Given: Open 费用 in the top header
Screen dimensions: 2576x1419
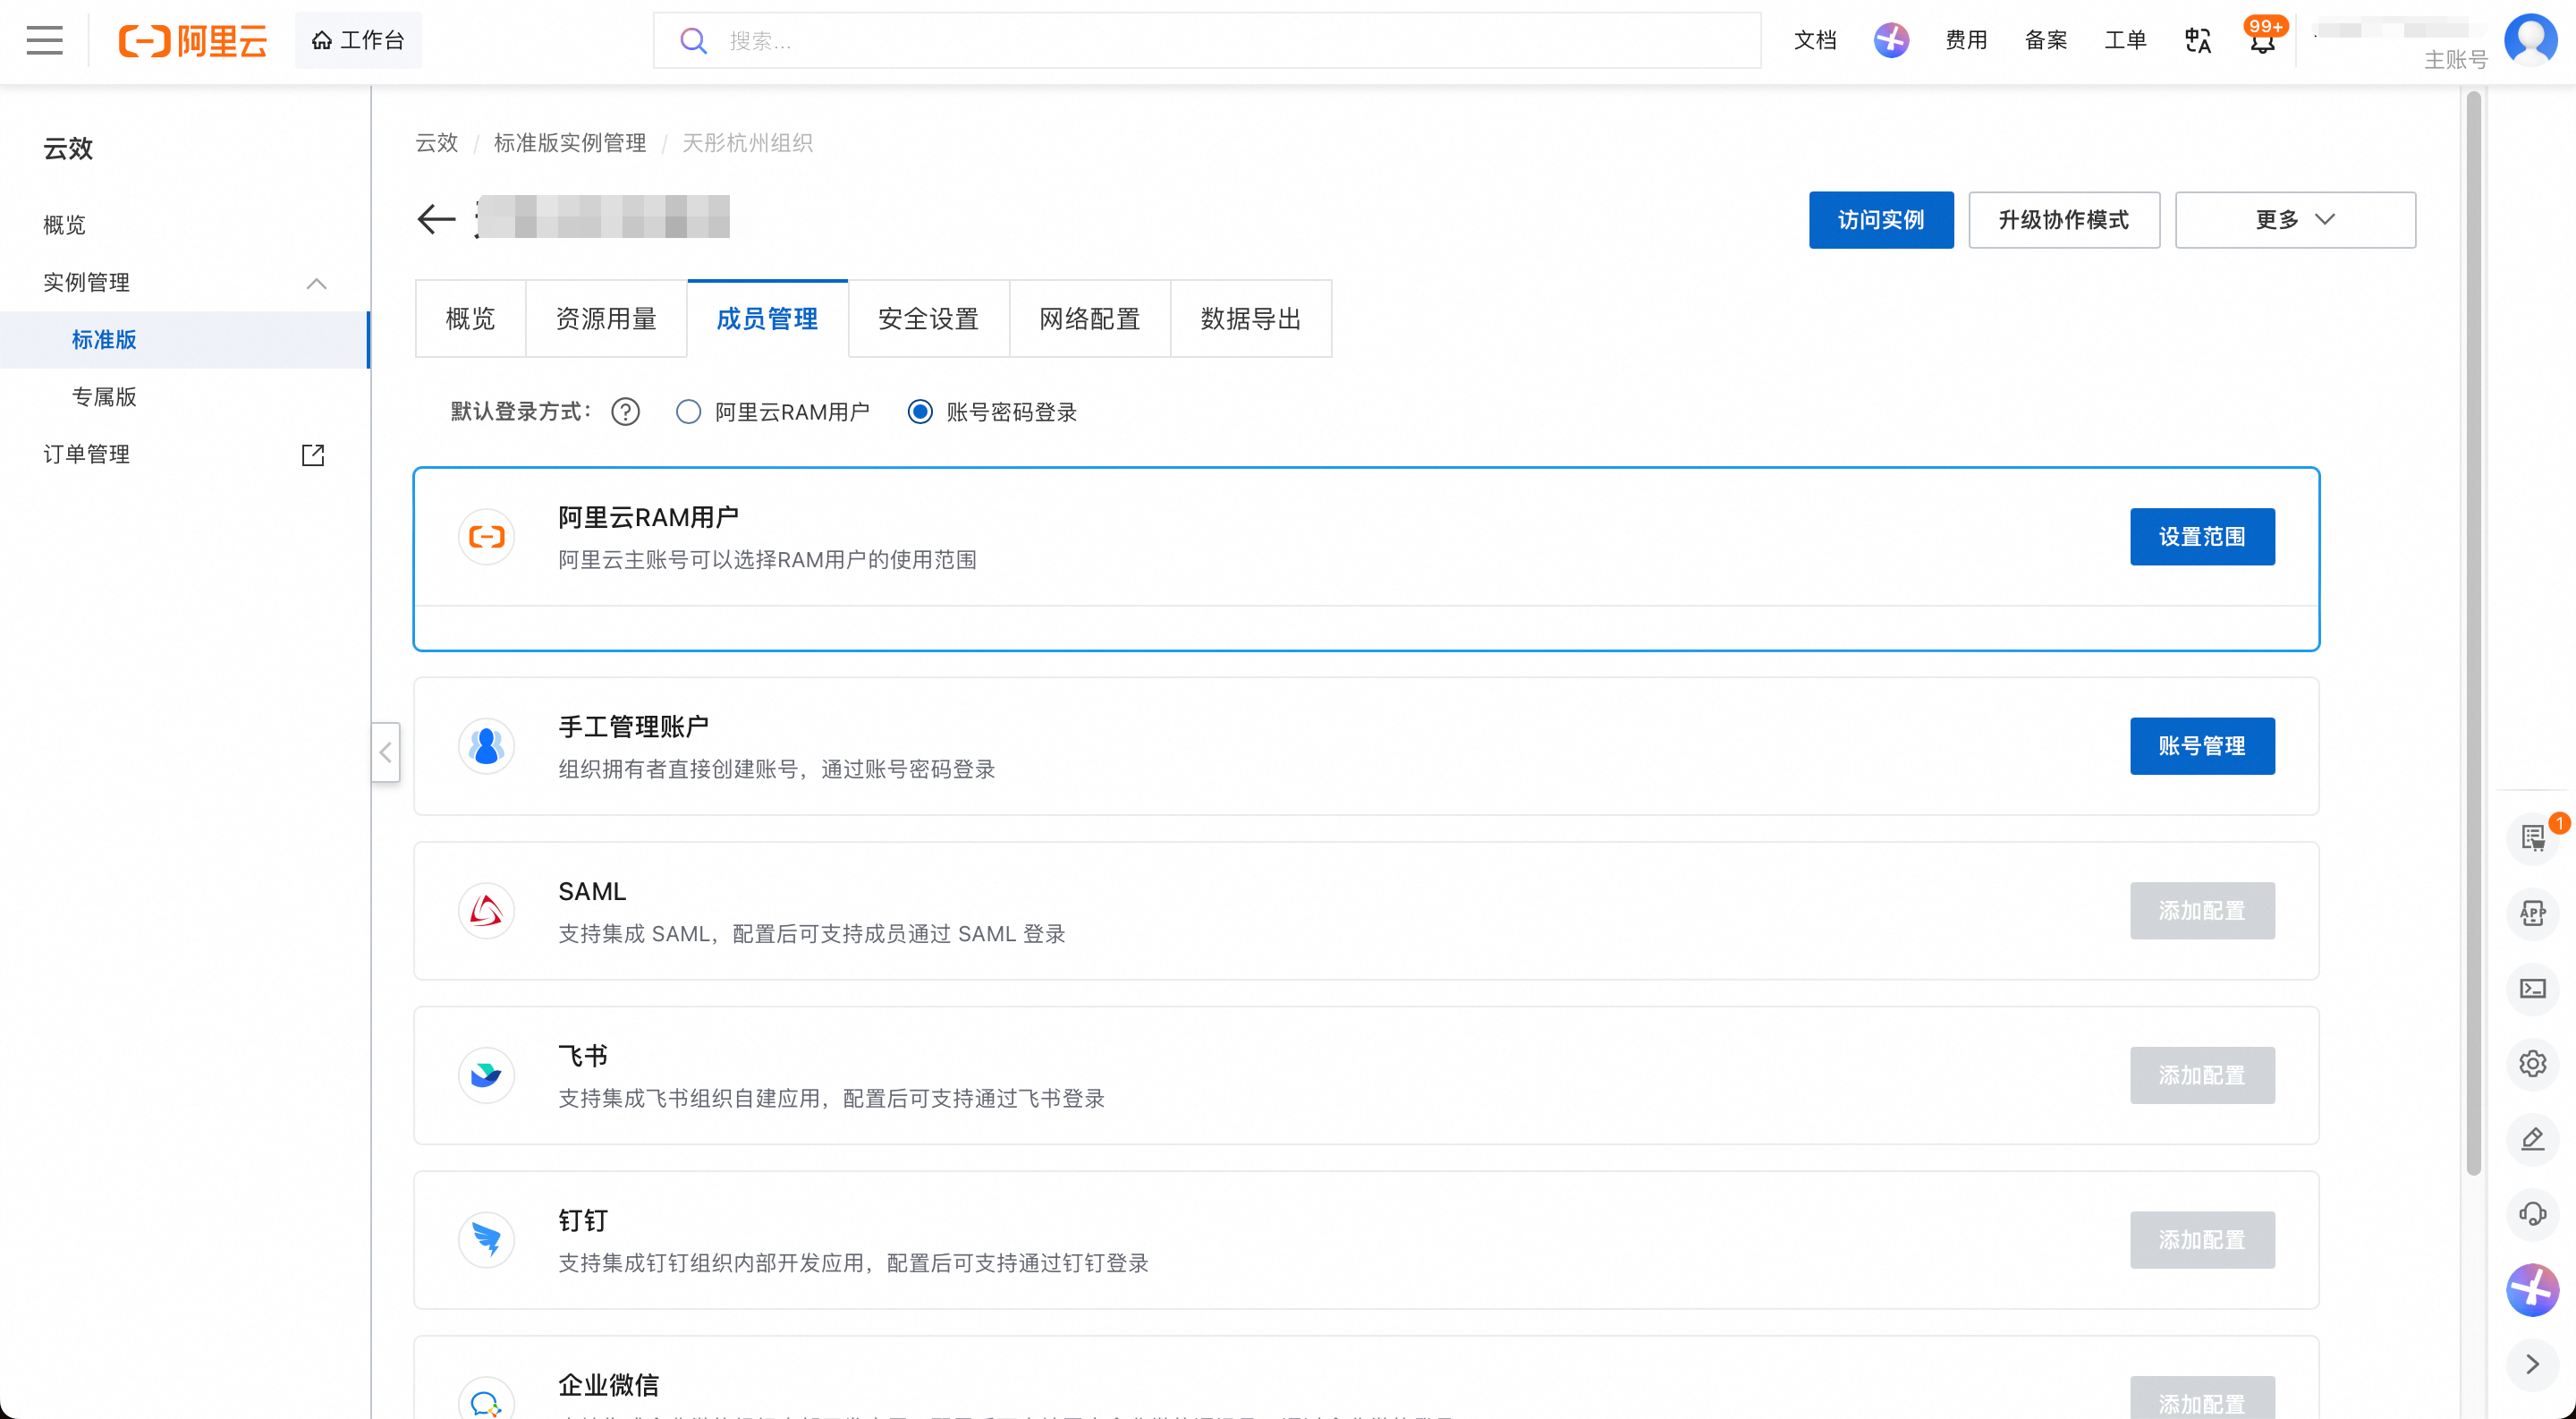Looking at the screenshot, I should pyautogui.click(x=1966, y=40).
